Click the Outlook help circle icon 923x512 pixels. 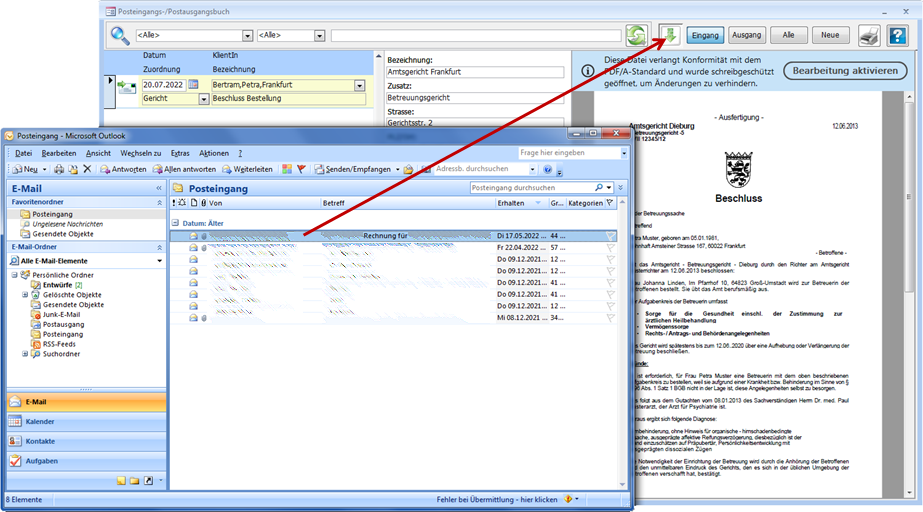coord(547,169)
